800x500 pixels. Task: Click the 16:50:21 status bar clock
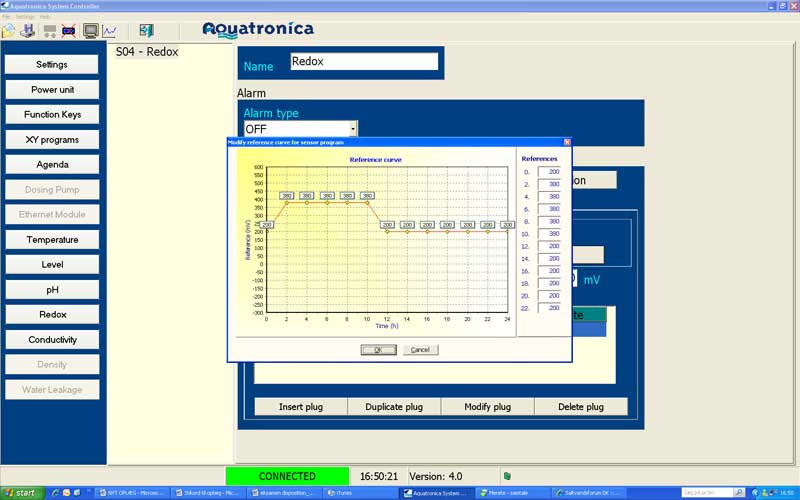coord(379,476)
